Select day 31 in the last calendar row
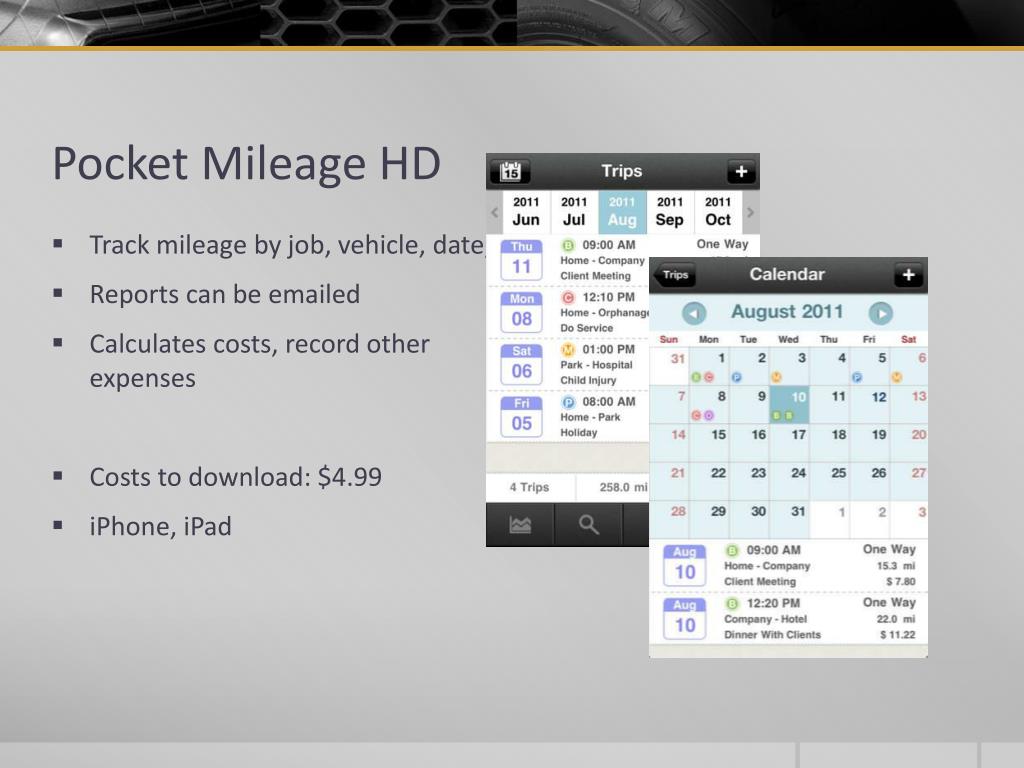This screenshot has height=768, width=1024. [x=790, y=520]
